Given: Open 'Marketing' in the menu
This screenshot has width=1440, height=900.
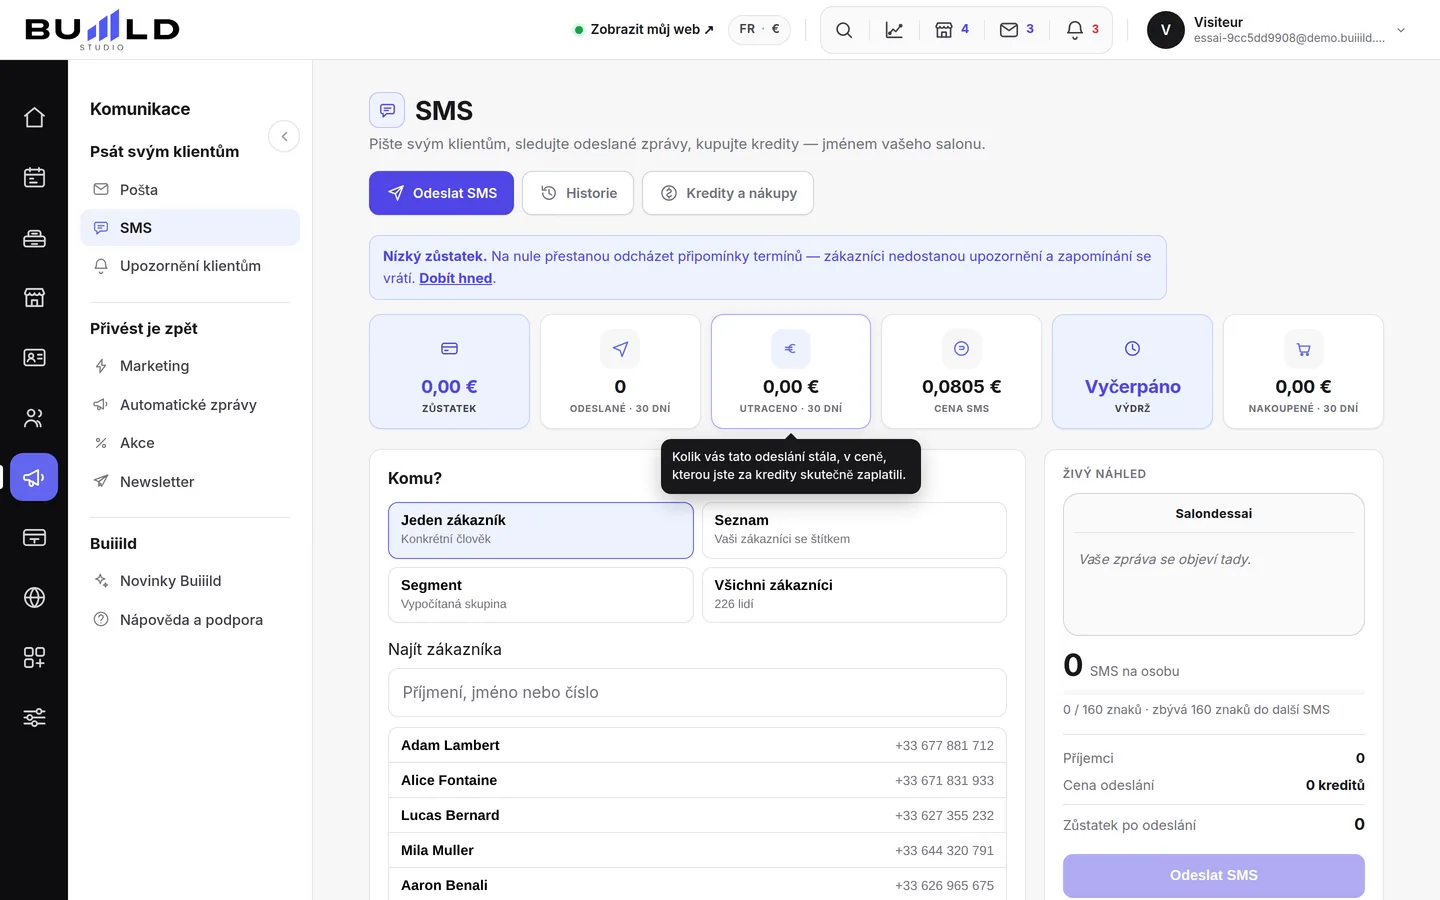Looking at the screenshot, I should pos(190,366).
